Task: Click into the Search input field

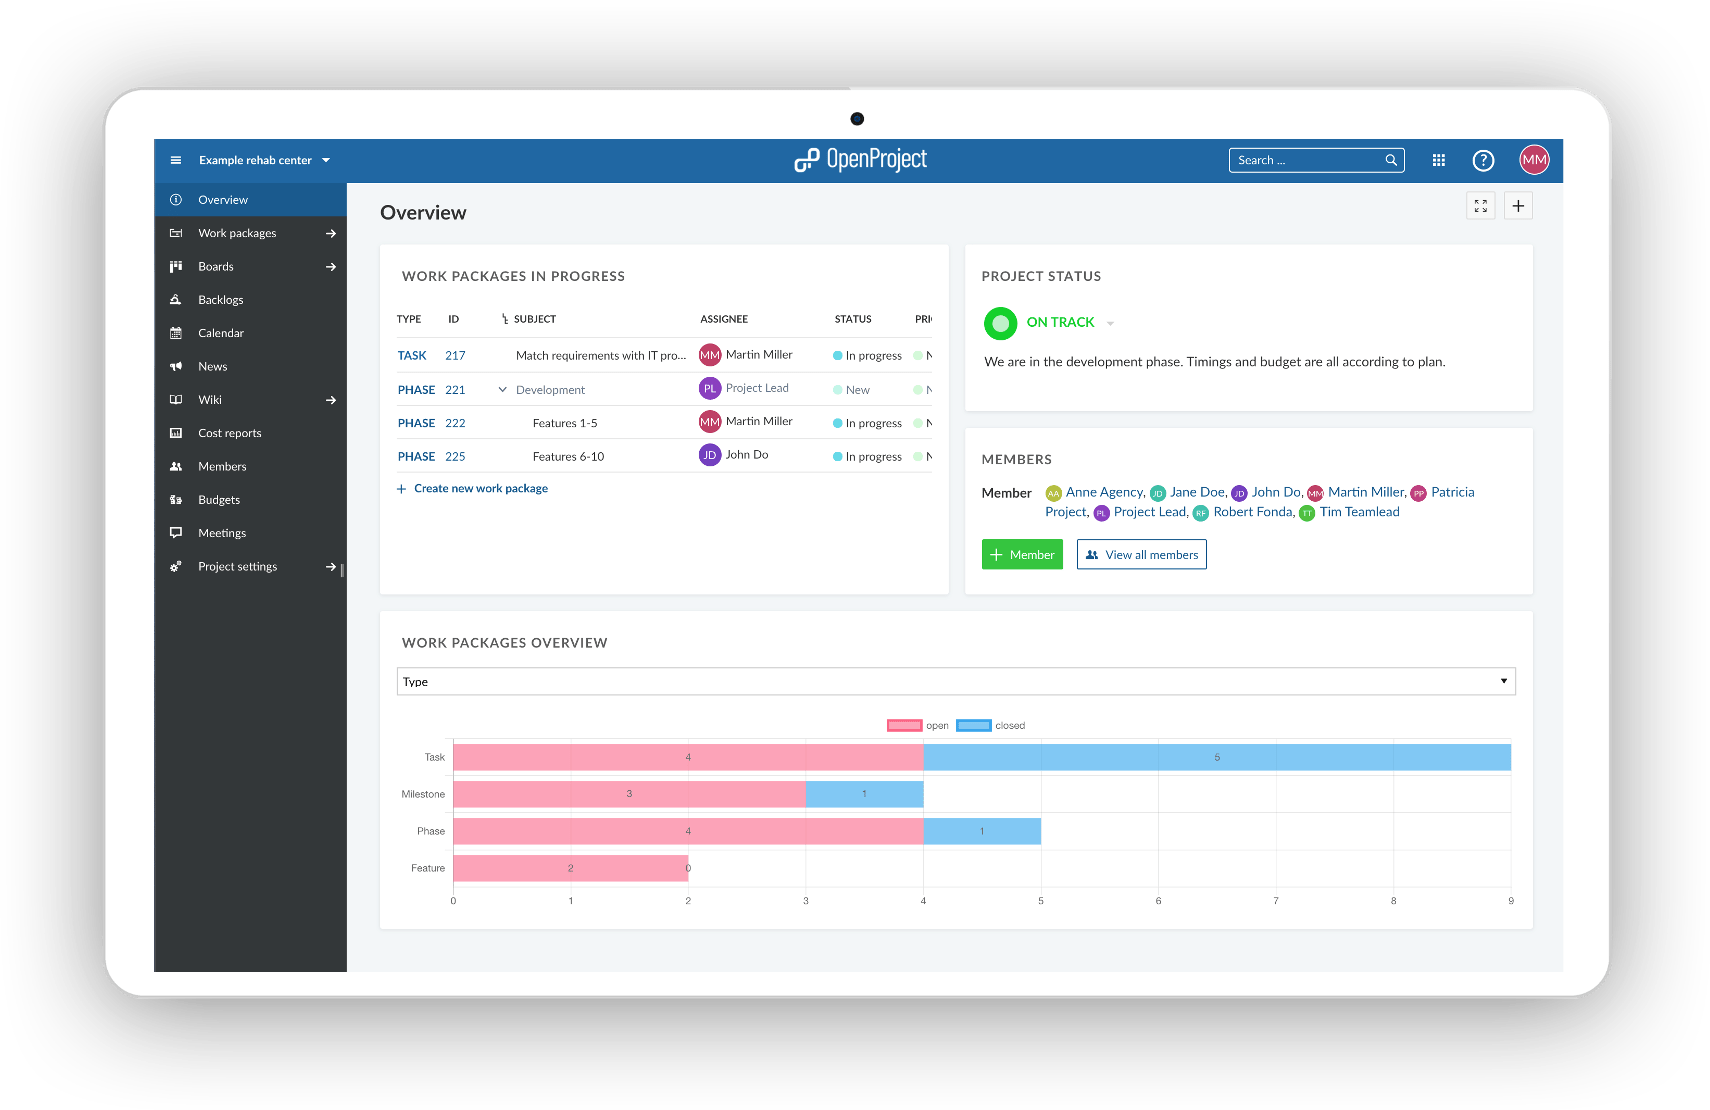Action: (1305, 160)
